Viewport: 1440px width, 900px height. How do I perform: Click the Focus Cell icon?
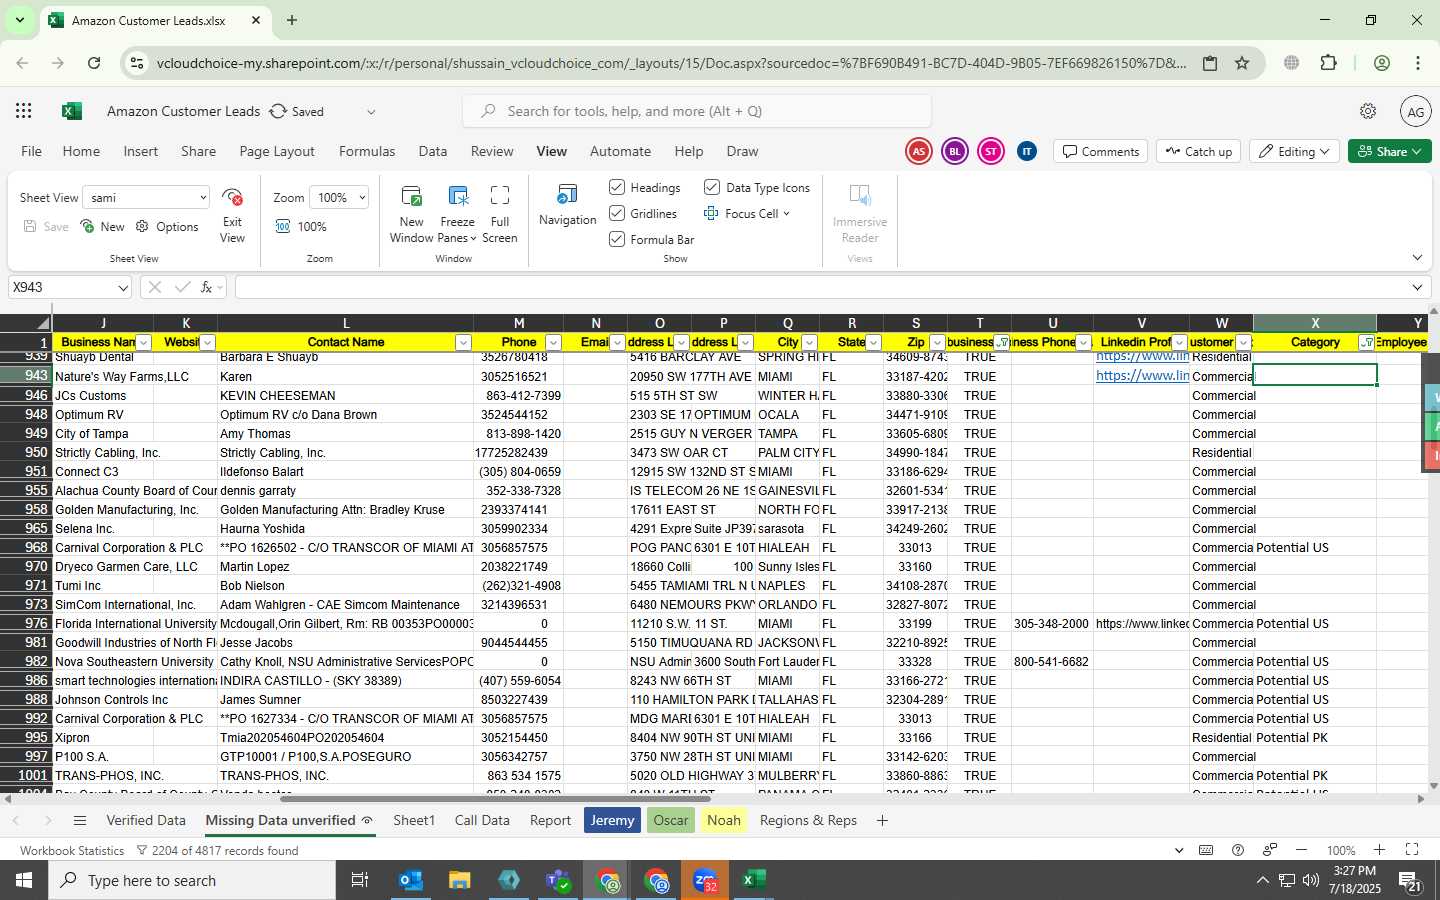[711, 213]
